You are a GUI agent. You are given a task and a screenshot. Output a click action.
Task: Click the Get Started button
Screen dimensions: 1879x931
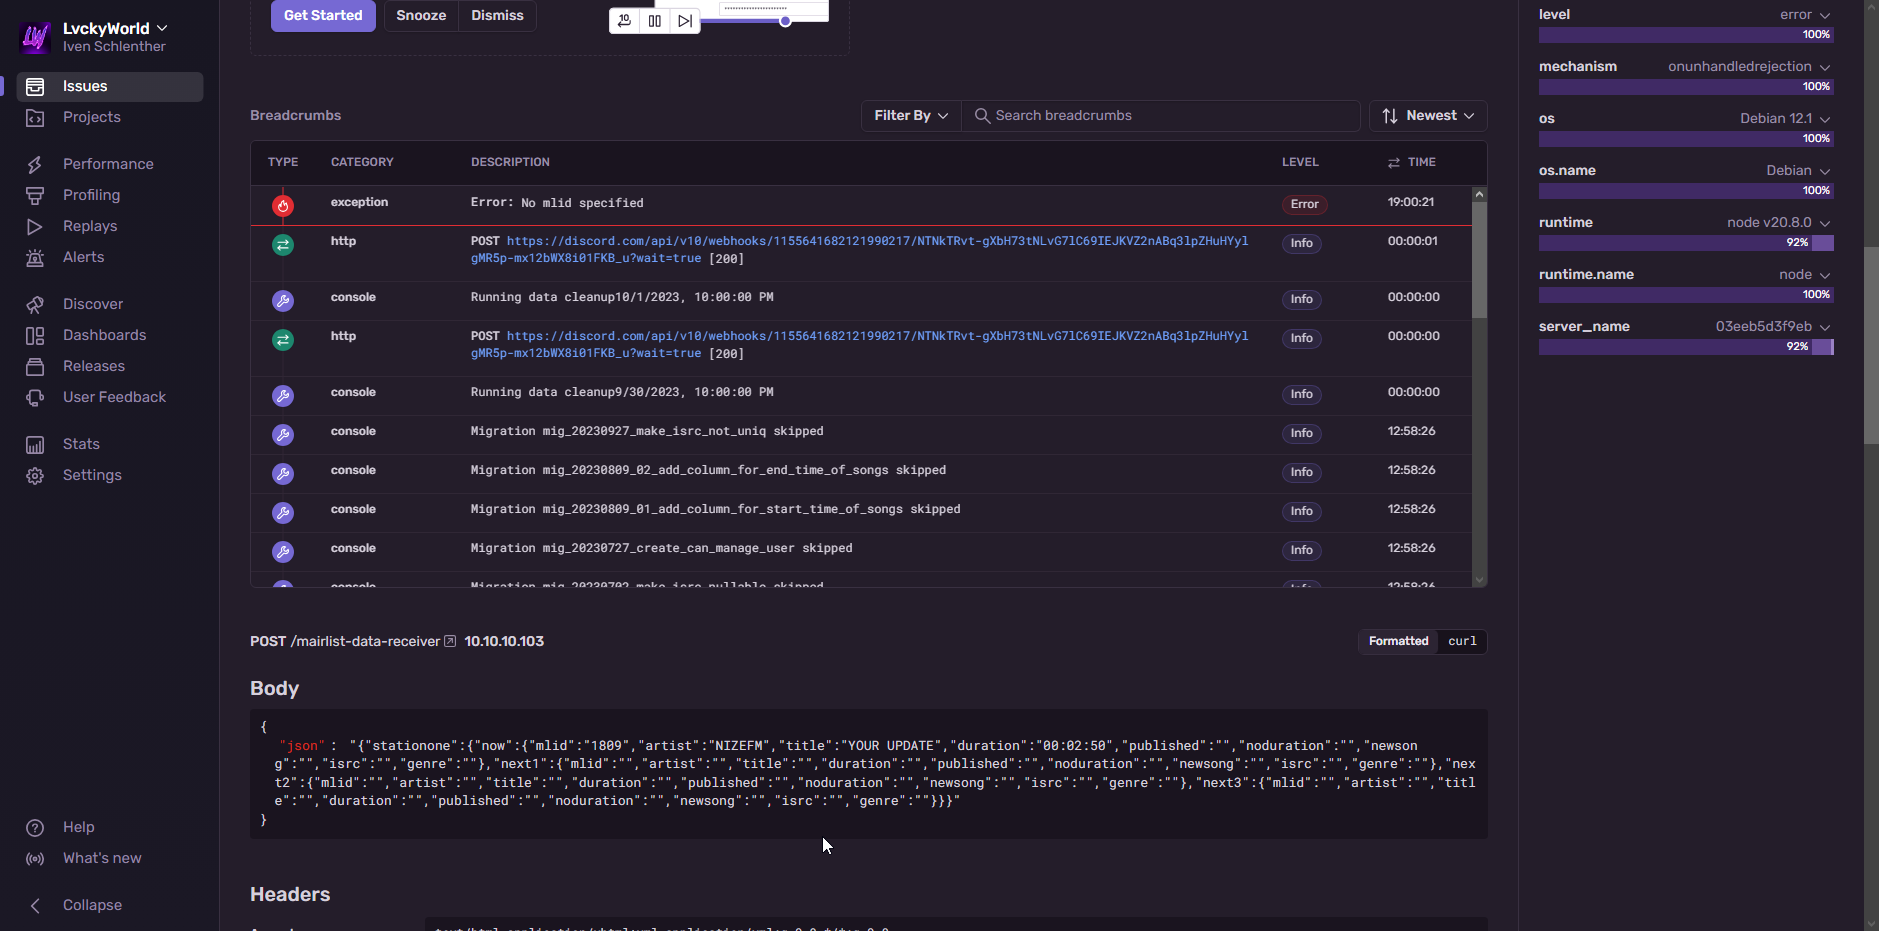coord(323,16)
